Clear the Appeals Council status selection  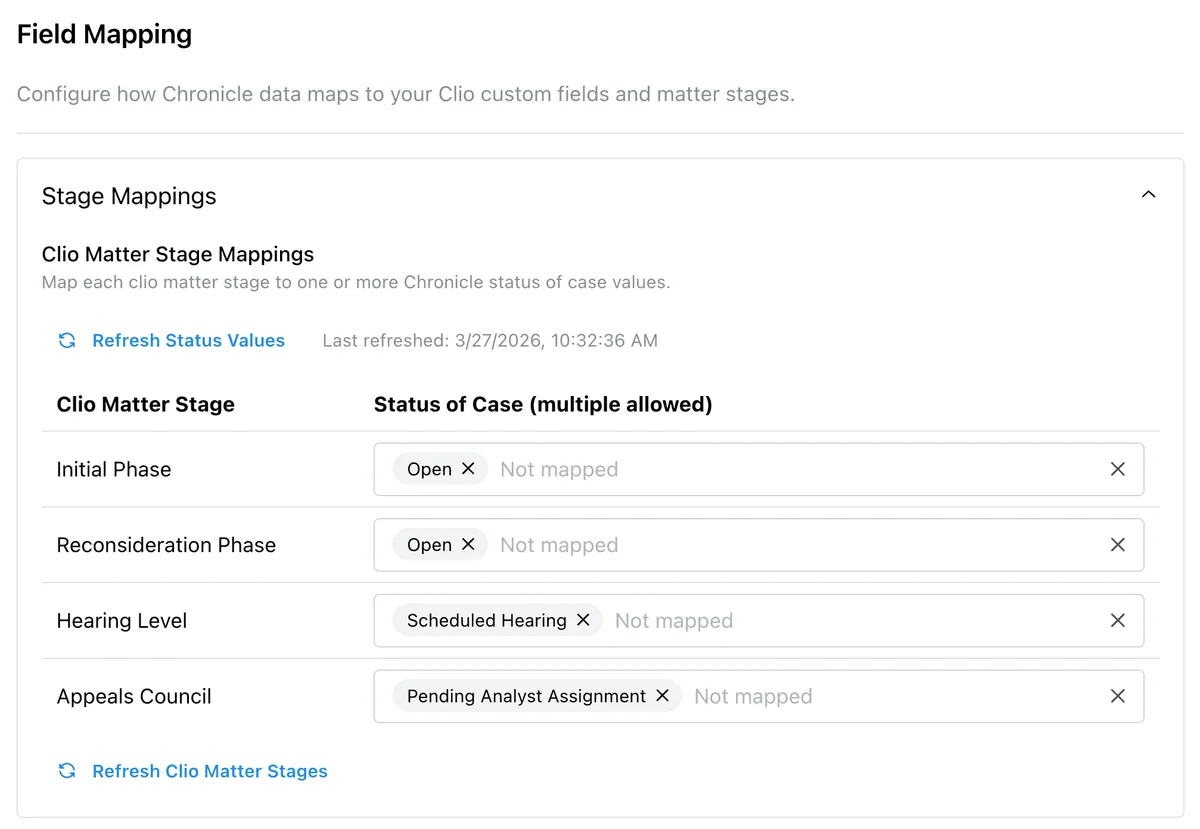[1117, 696]
